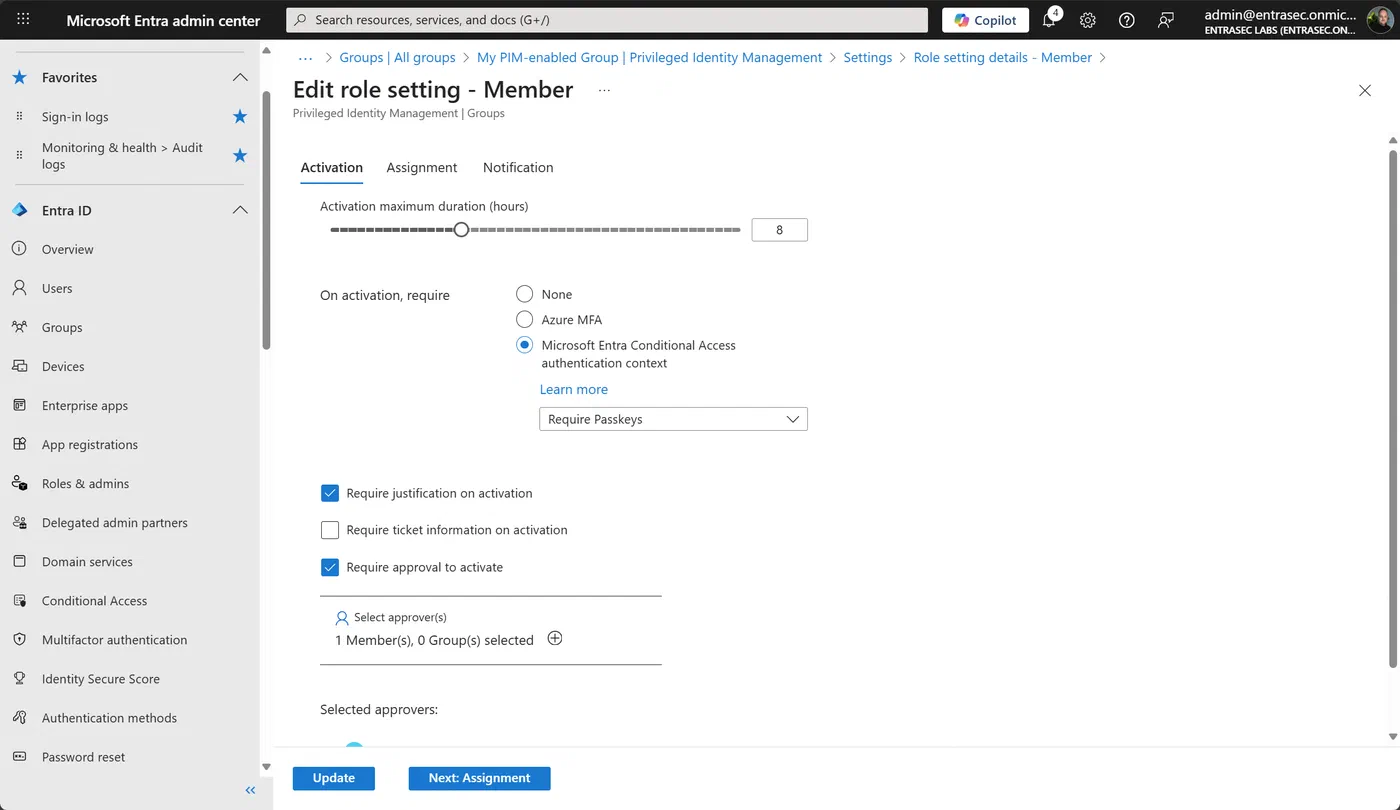Click the activation duration slider handle
Image resolution: width=1400 pixels, height=810 pixels.
click(461, 229)
